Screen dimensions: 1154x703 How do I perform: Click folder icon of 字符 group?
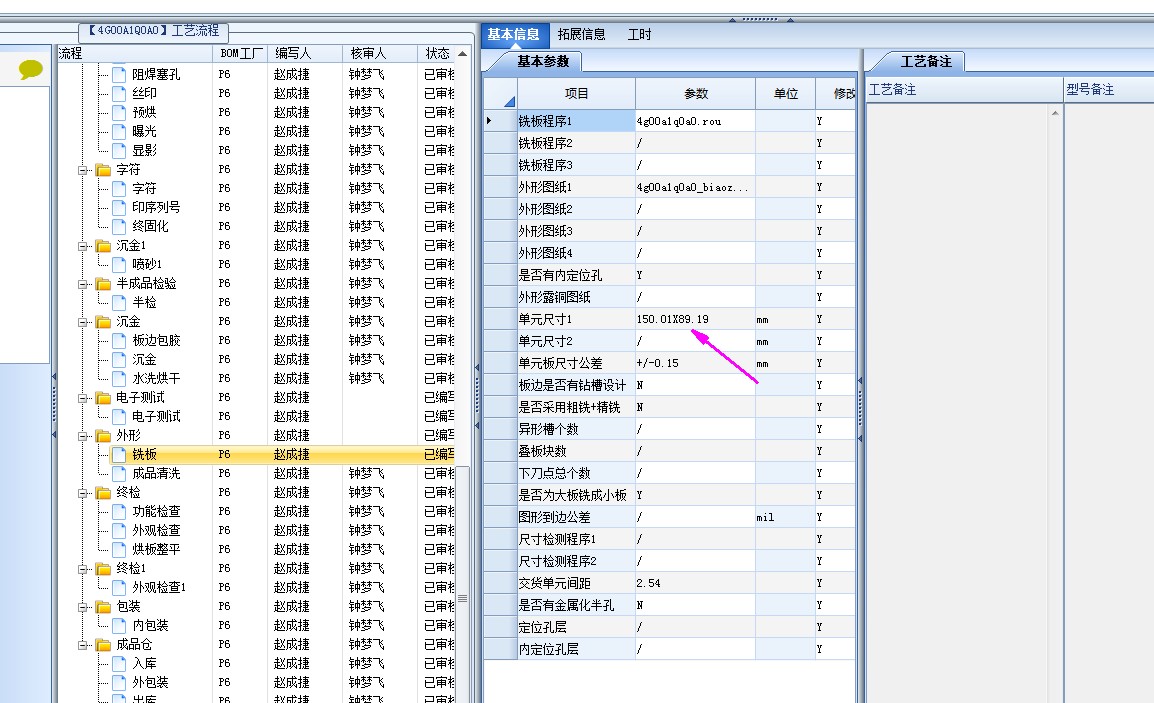pos(103,169)
